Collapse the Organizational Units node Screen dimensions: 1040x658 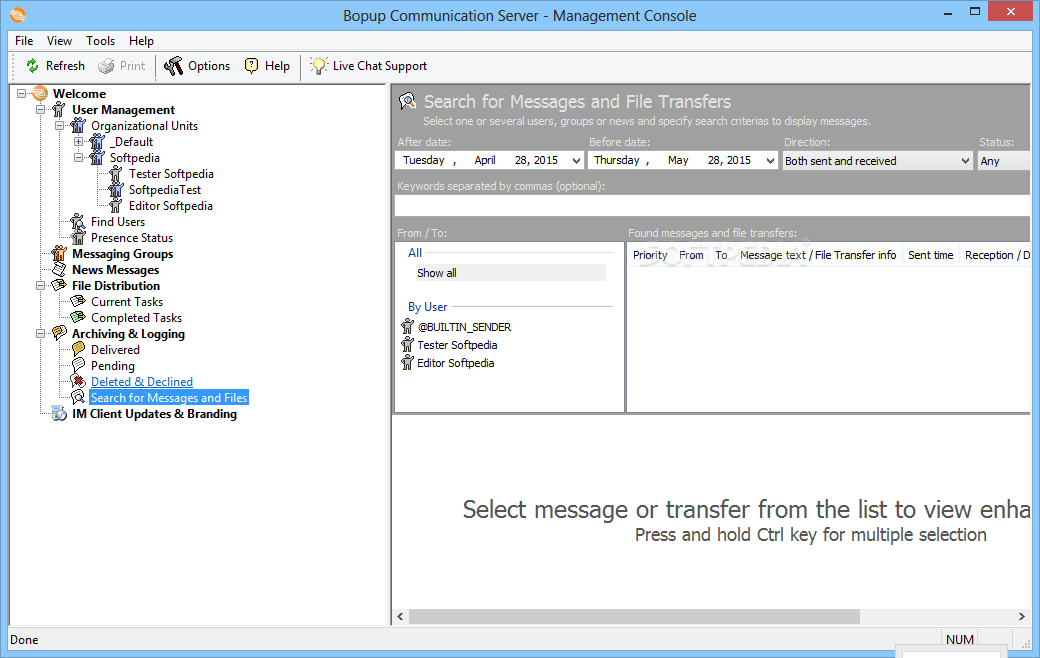pos(59,125)
